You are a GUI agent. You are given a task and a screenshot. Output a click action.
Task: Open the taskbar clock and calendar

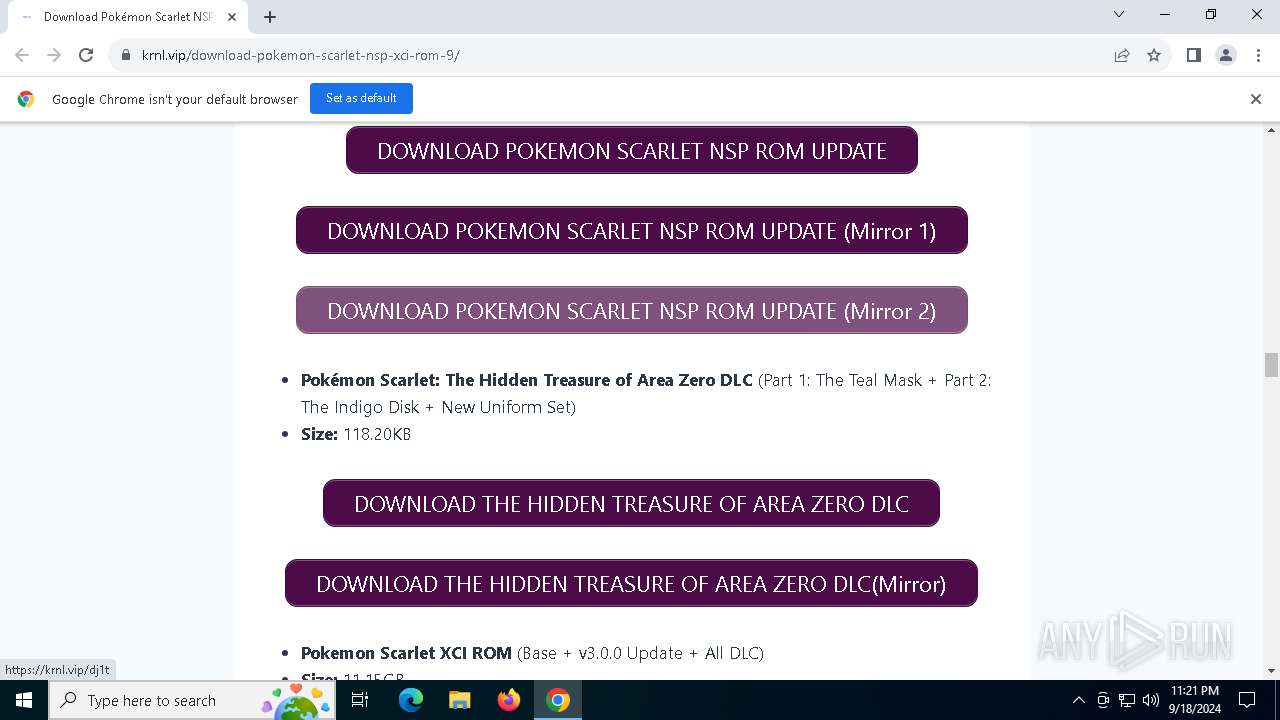coord(1195,700)
